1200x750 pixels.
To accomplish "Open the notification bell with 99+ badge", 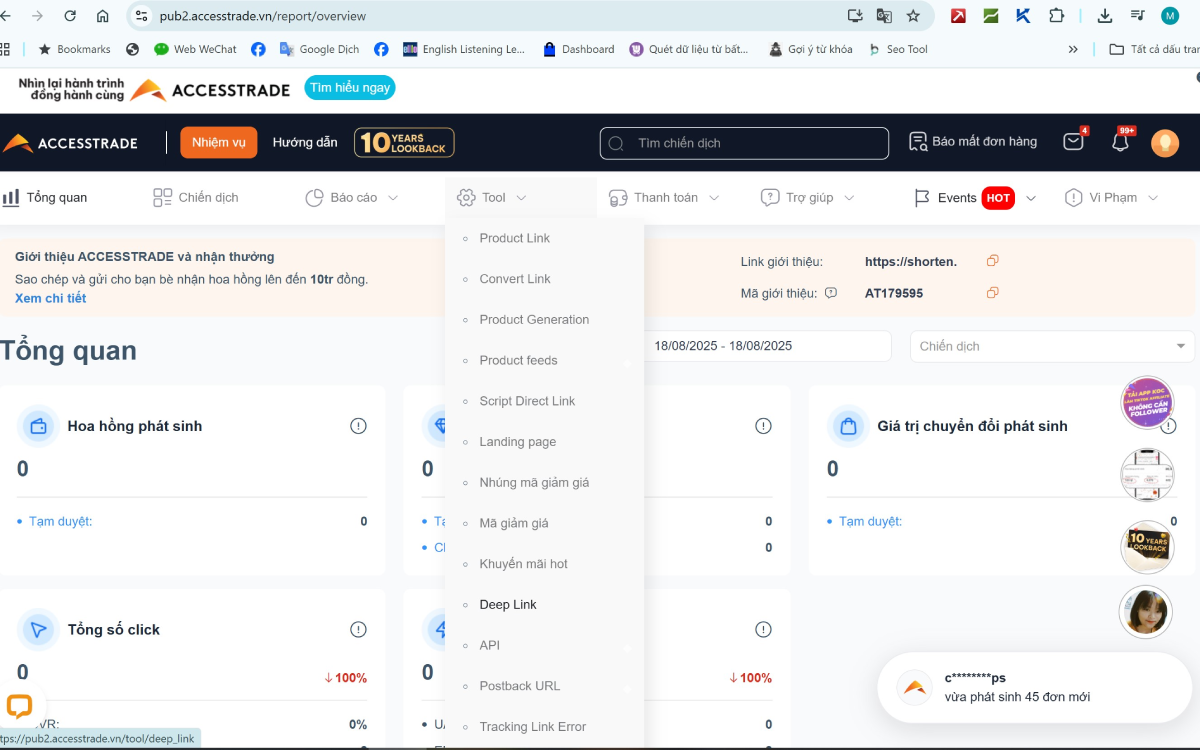I will 1119,142.
